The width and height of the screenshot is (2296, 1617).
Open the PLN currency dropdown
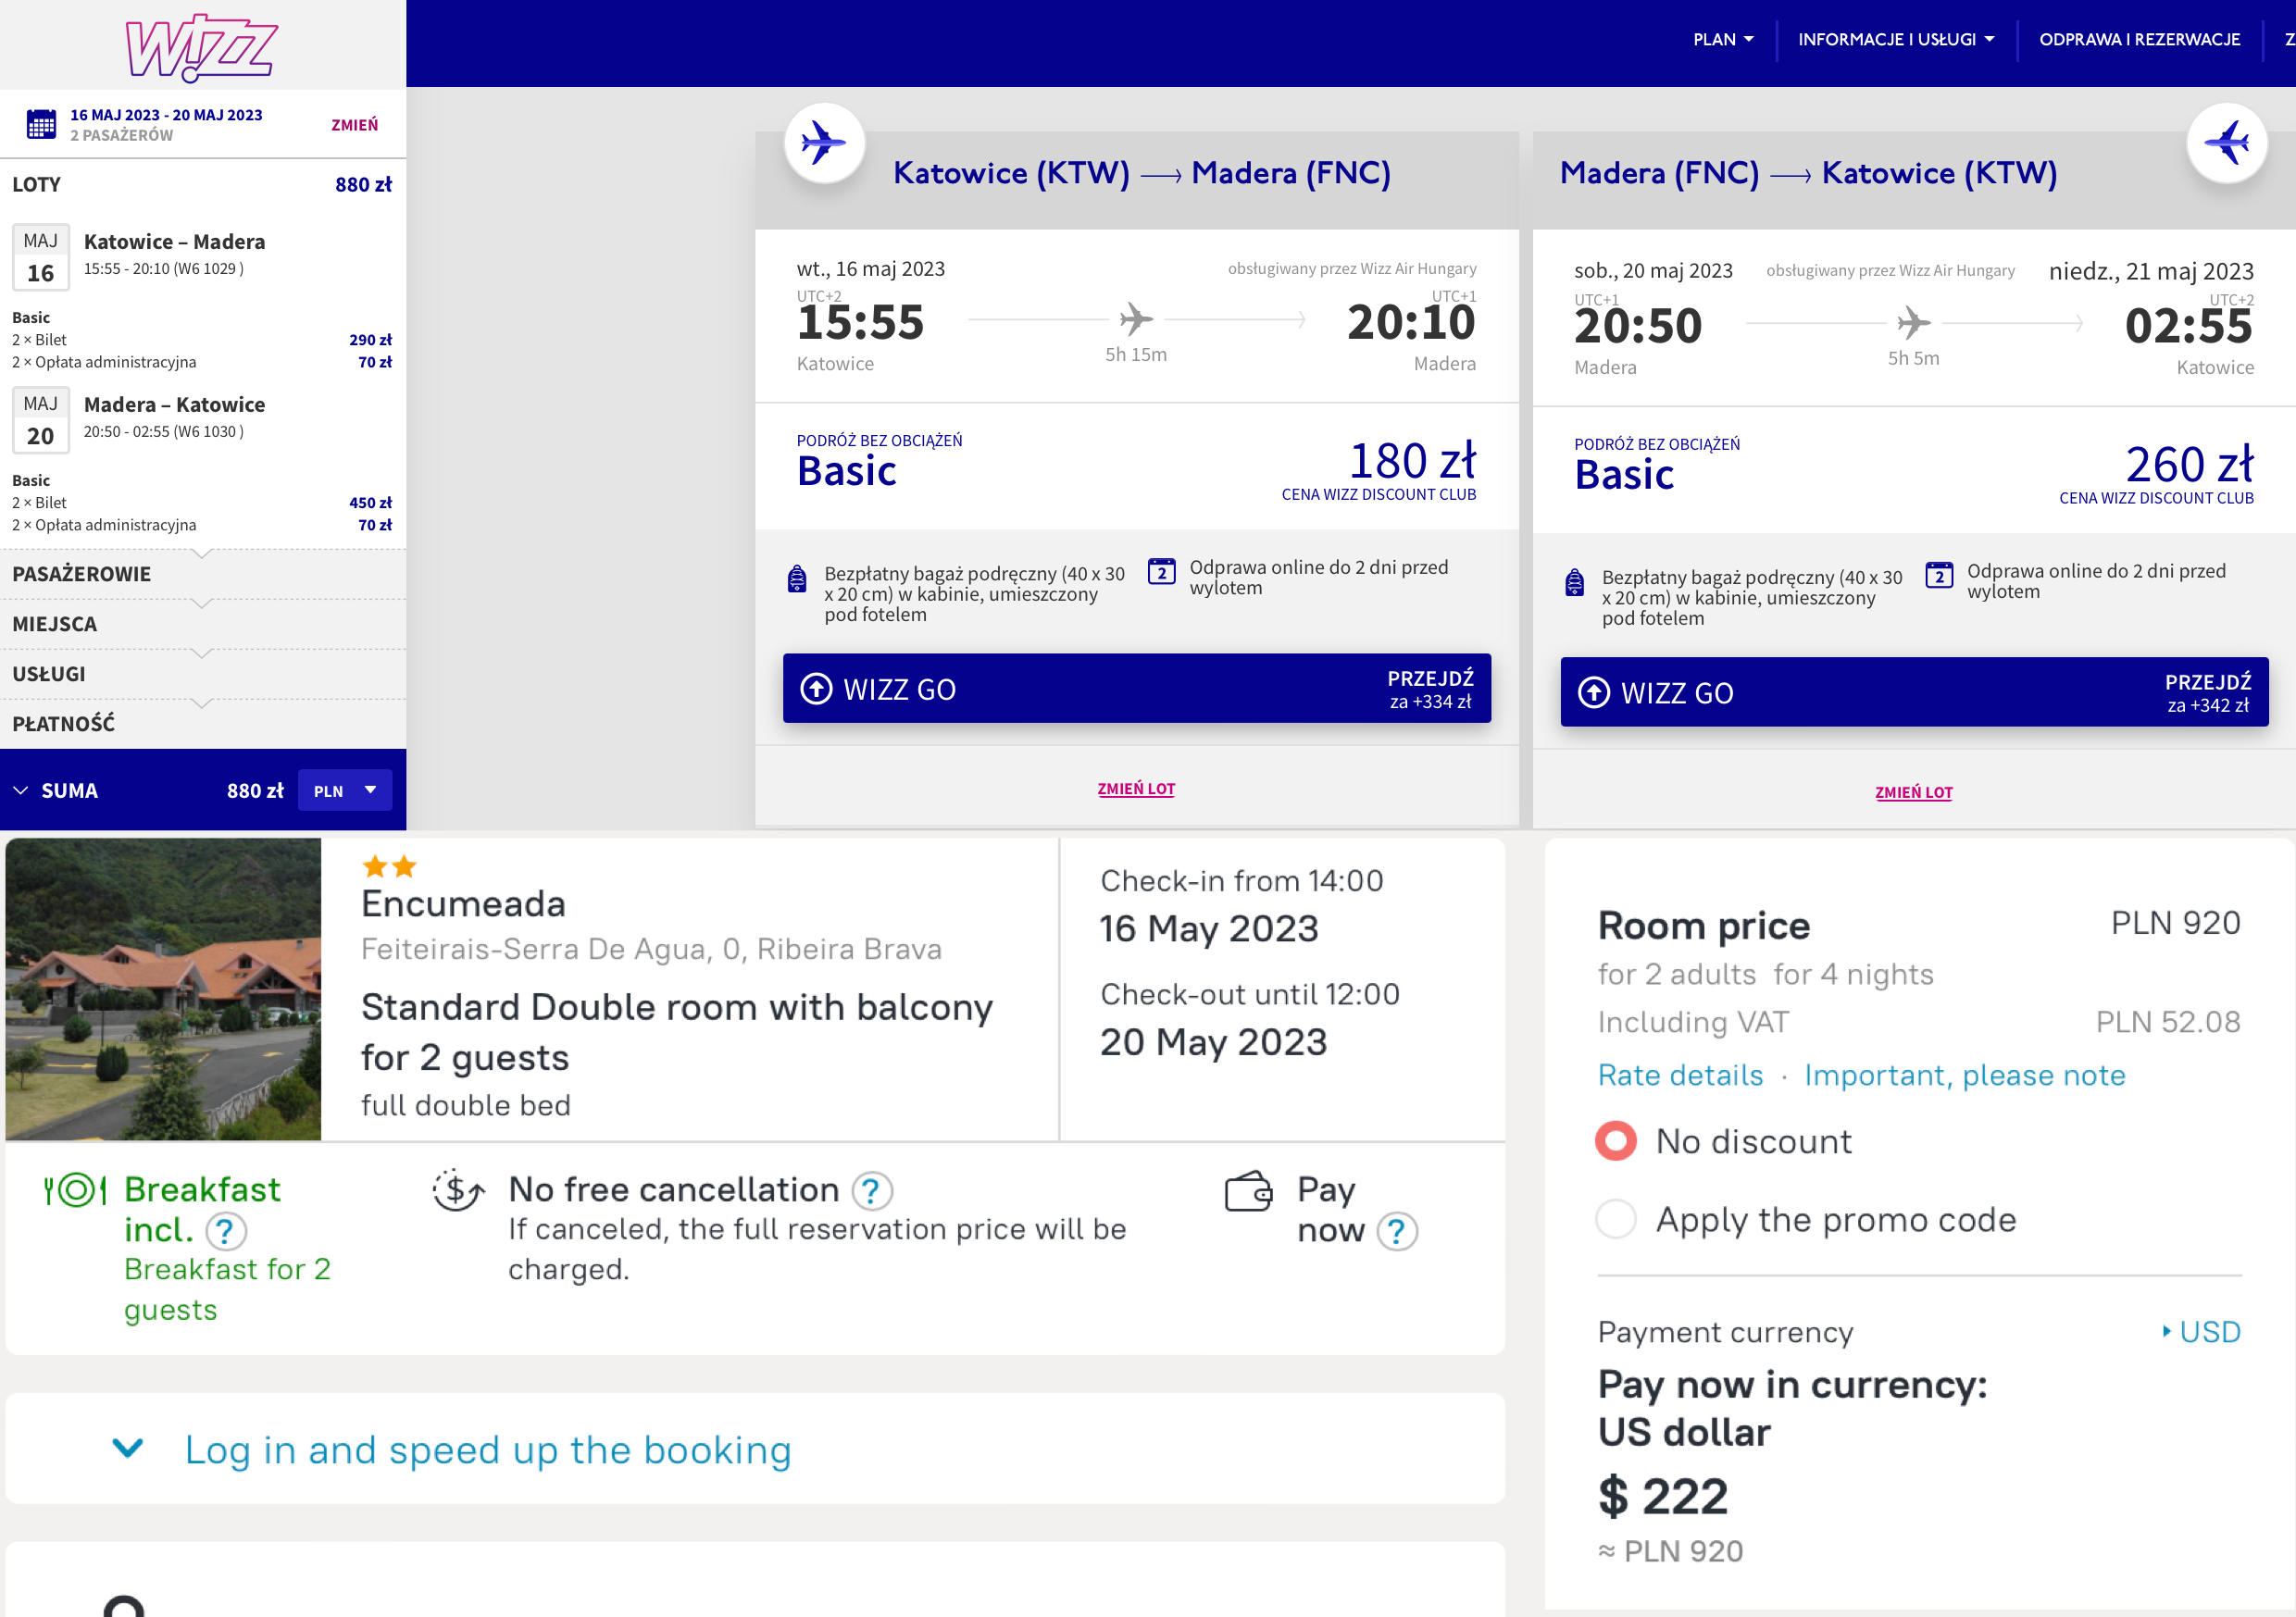click(x=344, y=791)
